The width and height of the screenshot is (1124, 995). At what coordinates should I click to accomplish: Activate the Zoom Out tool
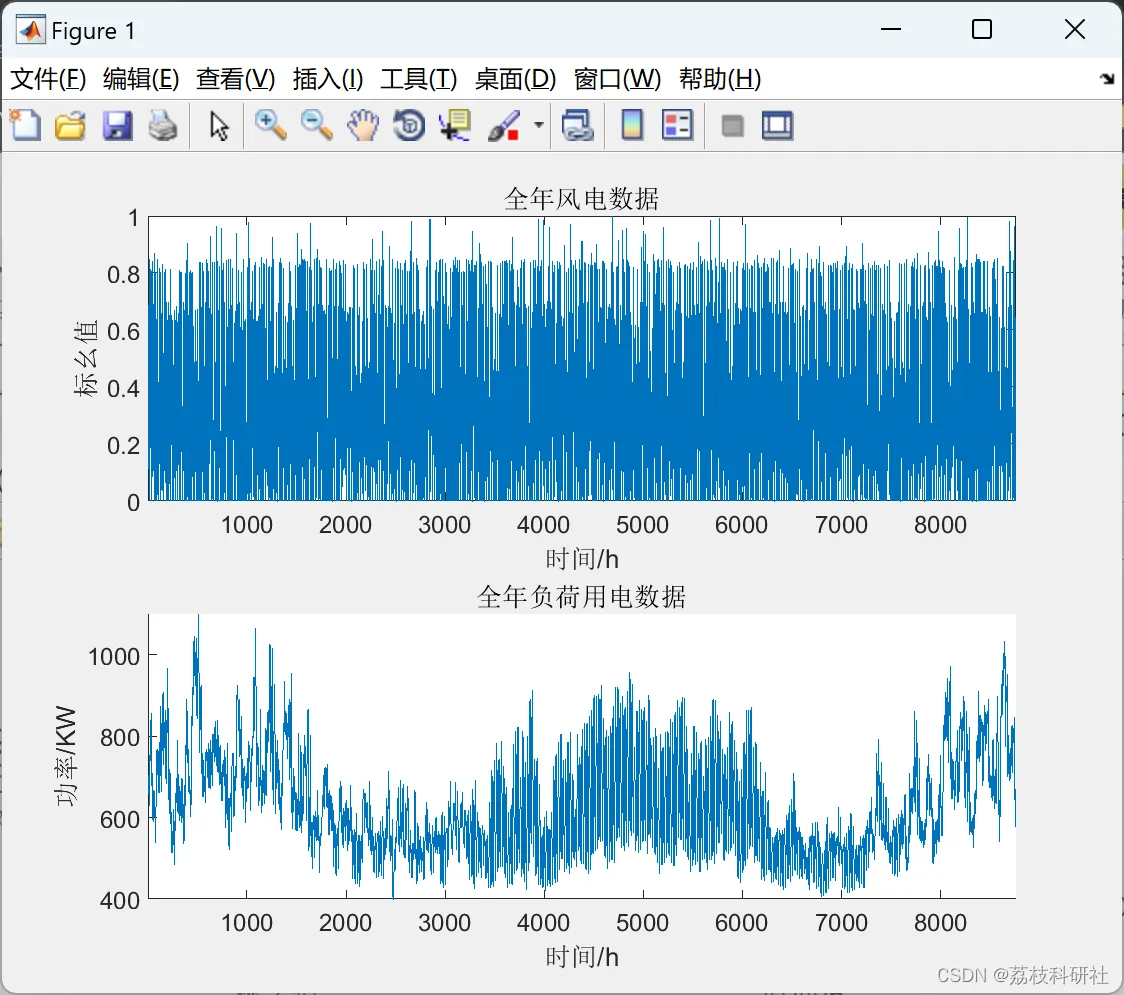point(316,125)
